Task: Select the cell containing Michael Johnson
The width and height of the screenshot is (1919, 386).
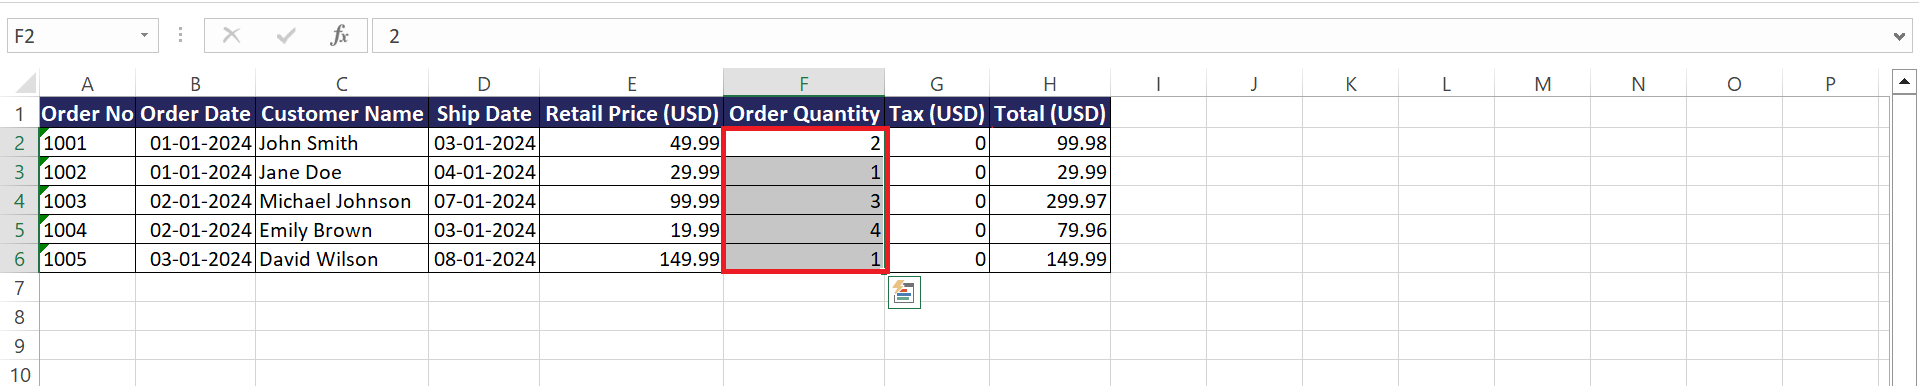Action: click(x=342, y=201)
